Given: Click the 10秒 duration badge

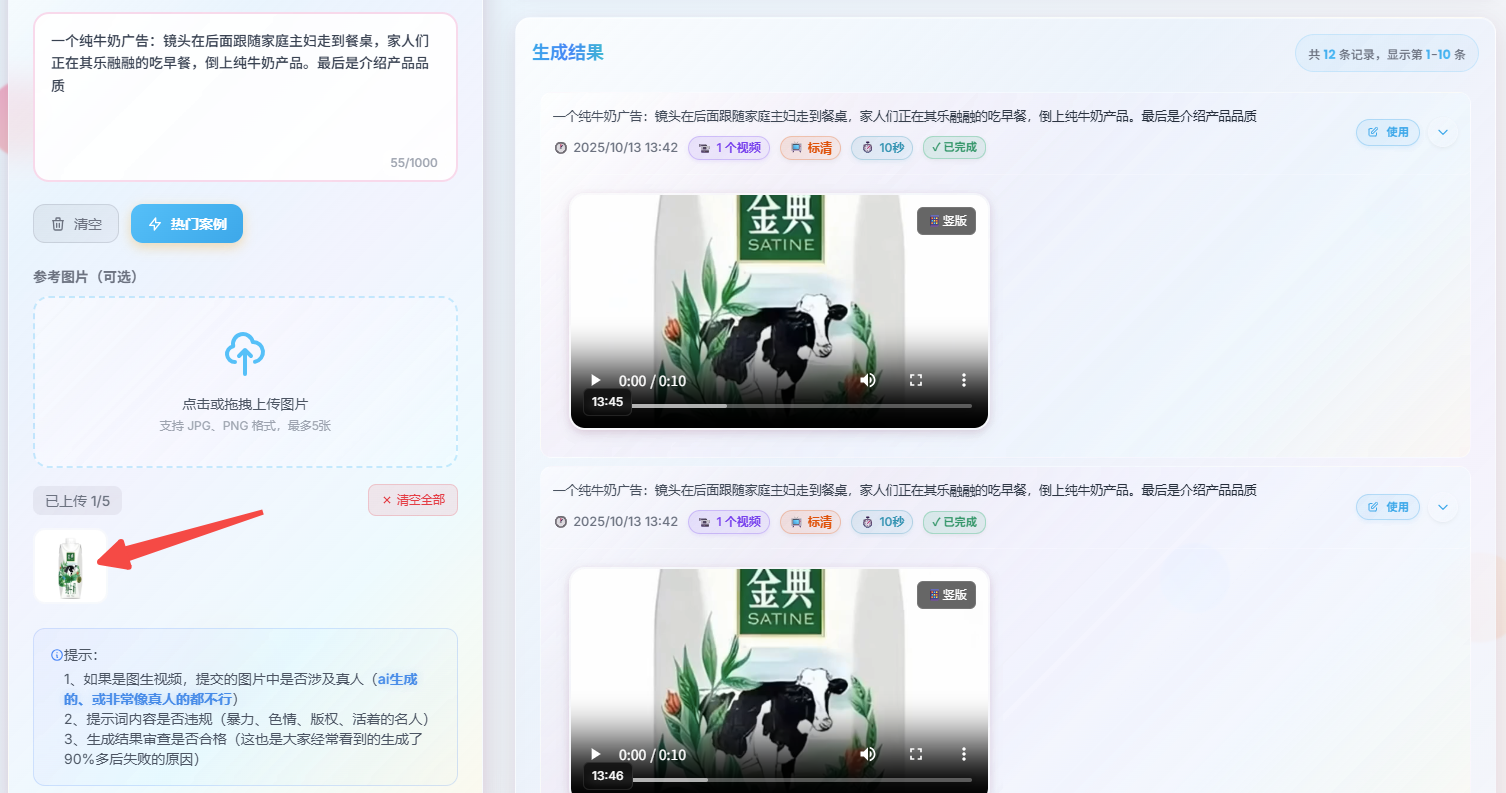Looking at the screenshot, I should [881, 147].
